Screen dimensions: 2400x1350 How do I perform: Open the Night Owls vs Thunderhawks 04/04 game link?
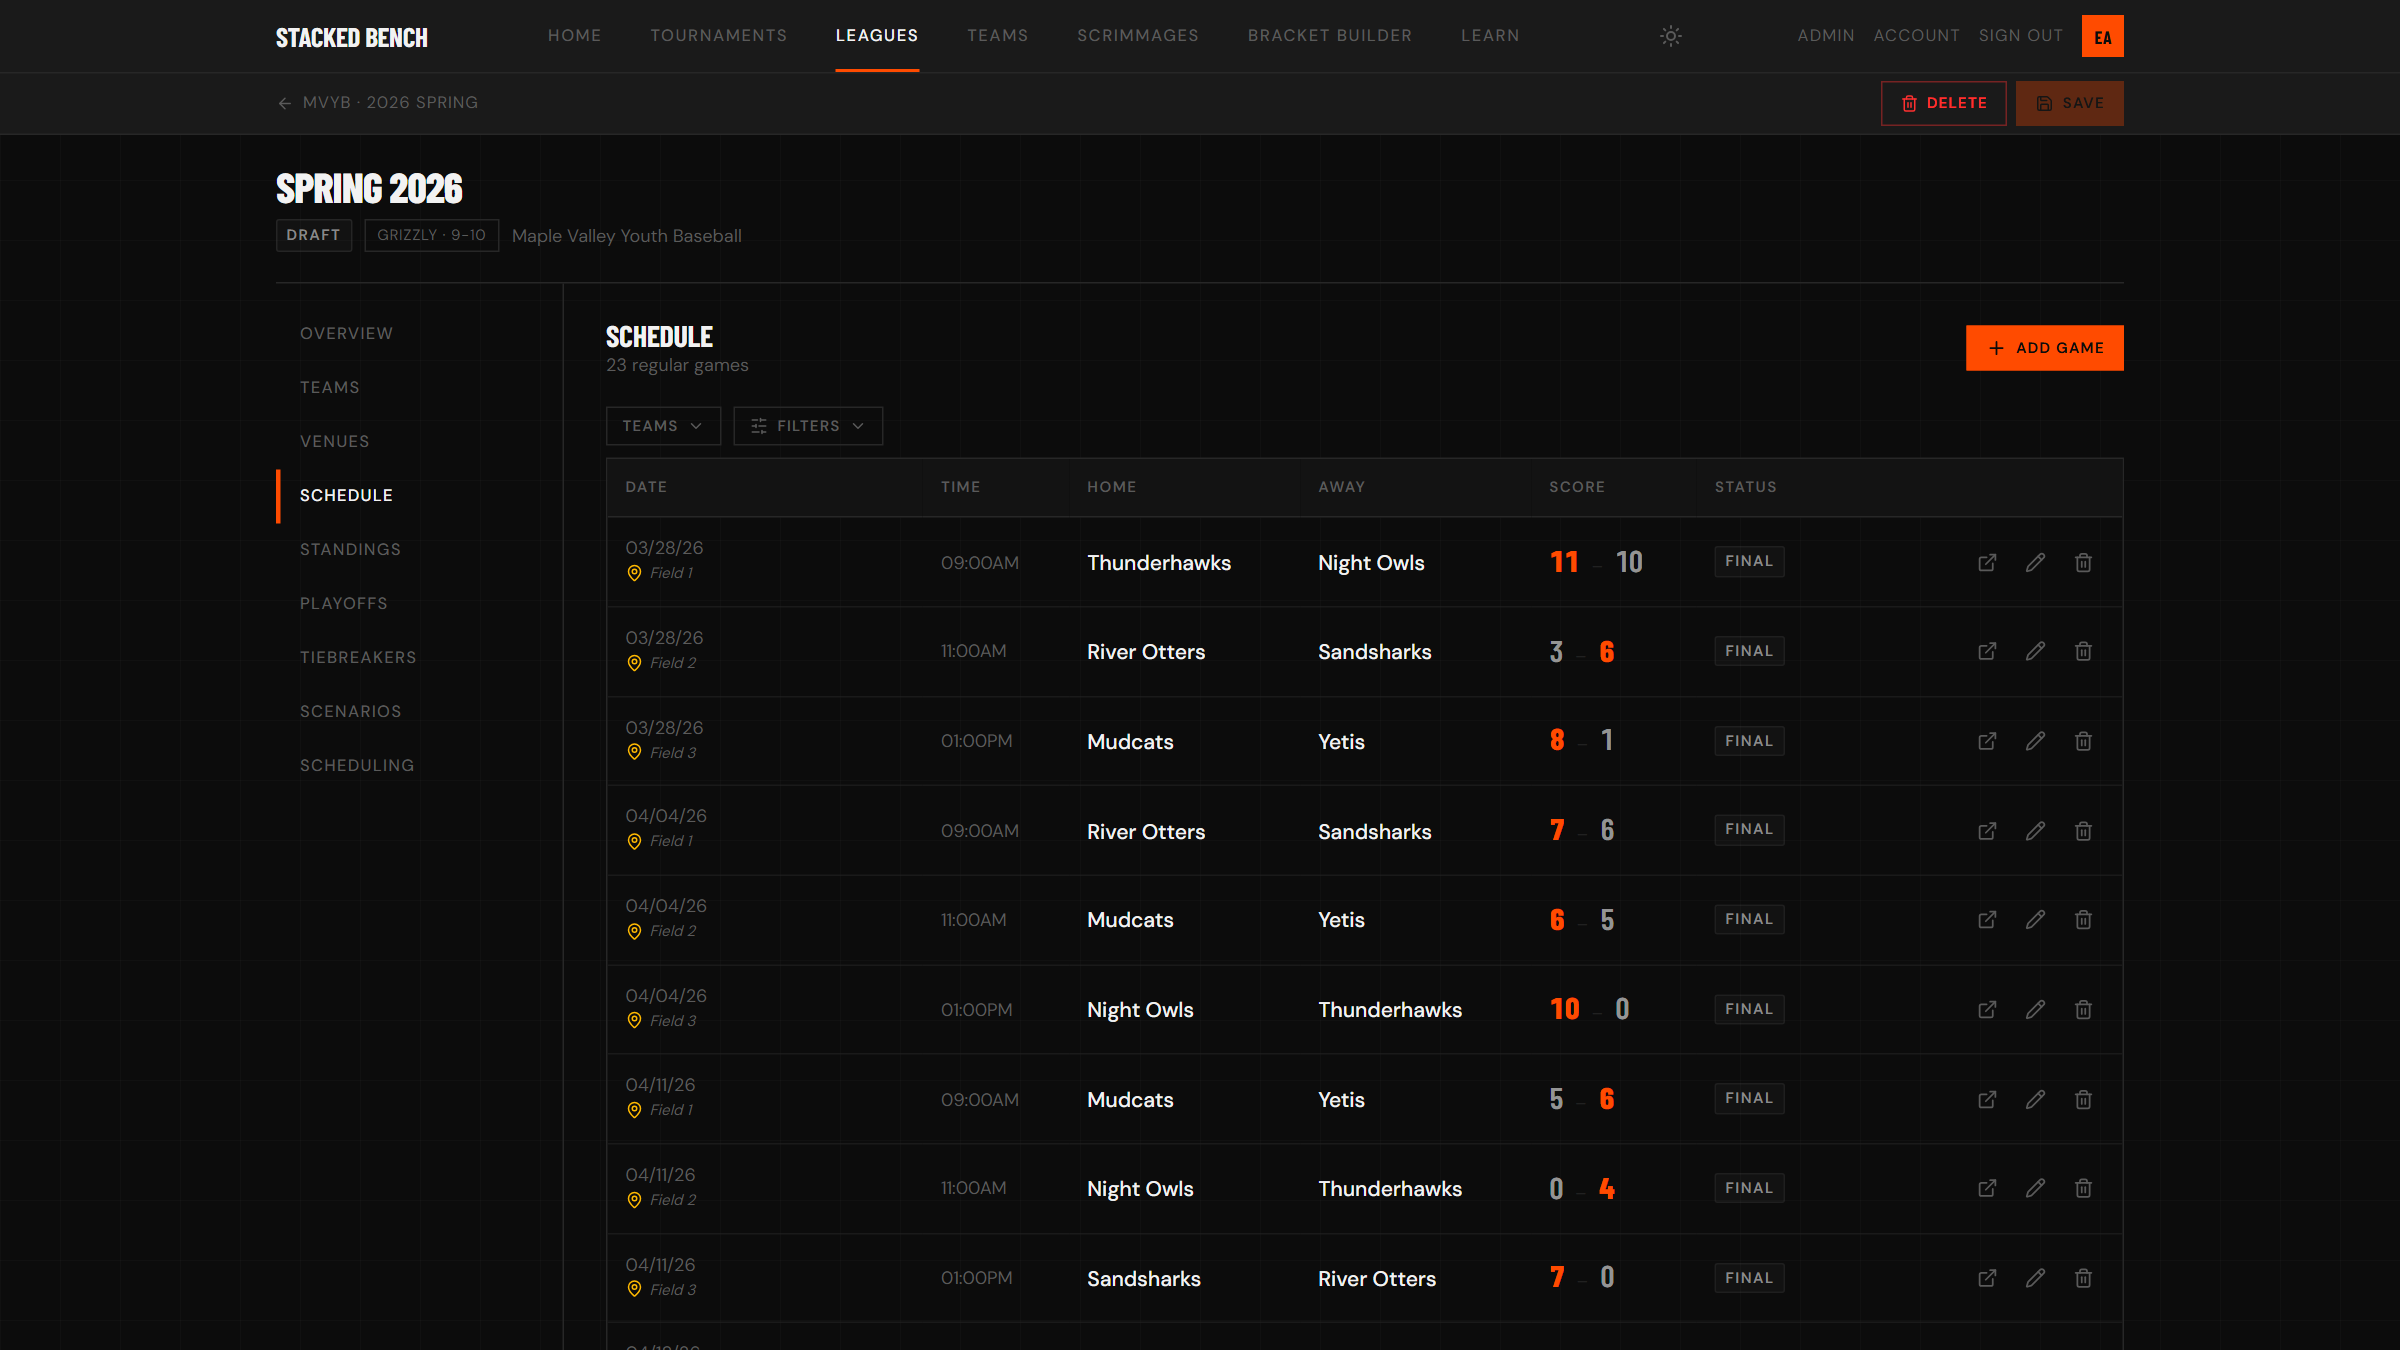(x=1987, y=1009)
